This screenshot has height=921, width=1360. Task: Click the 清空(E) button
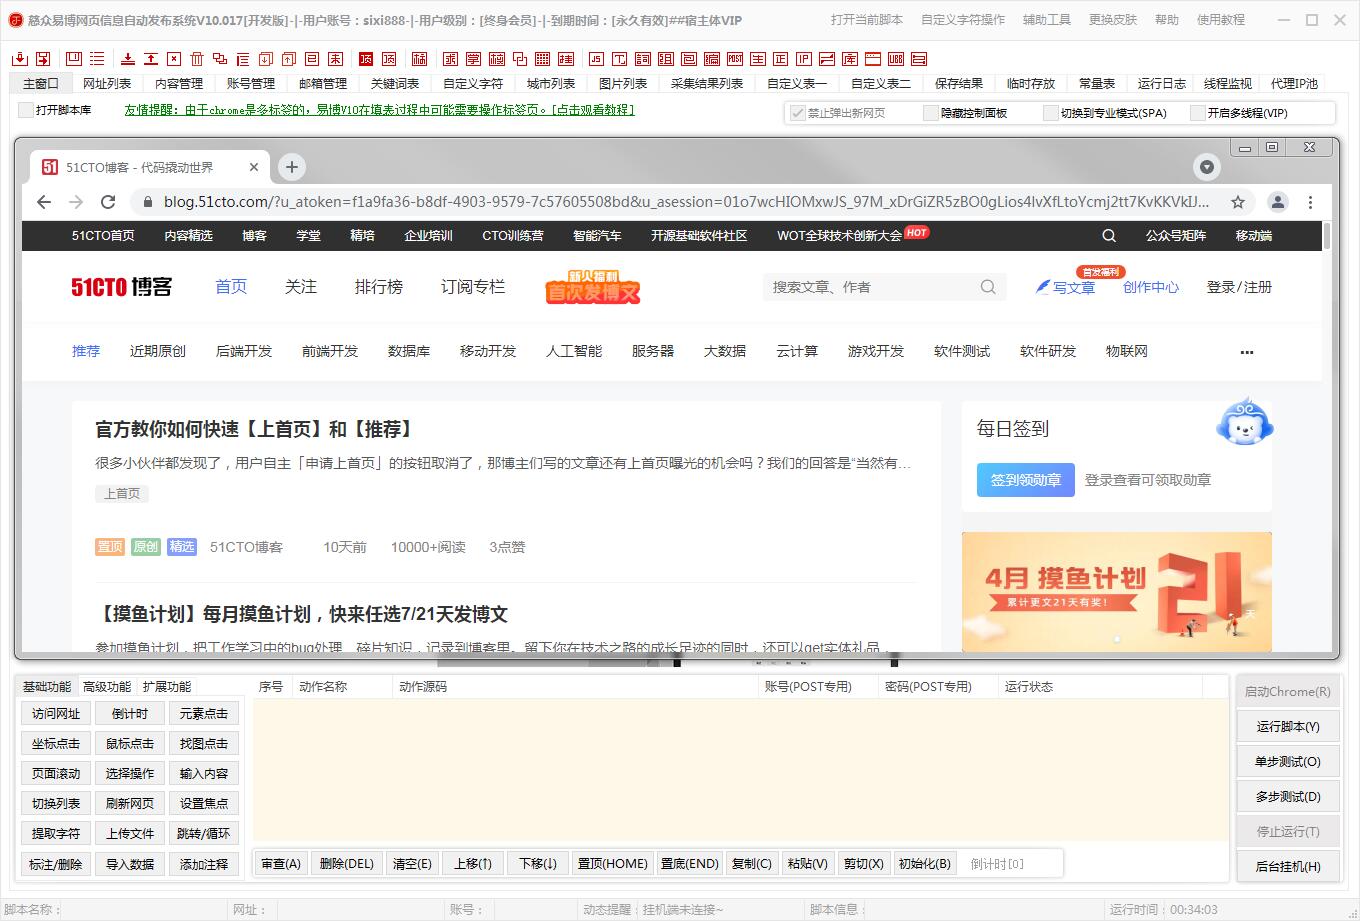click(x=412, y=864)
